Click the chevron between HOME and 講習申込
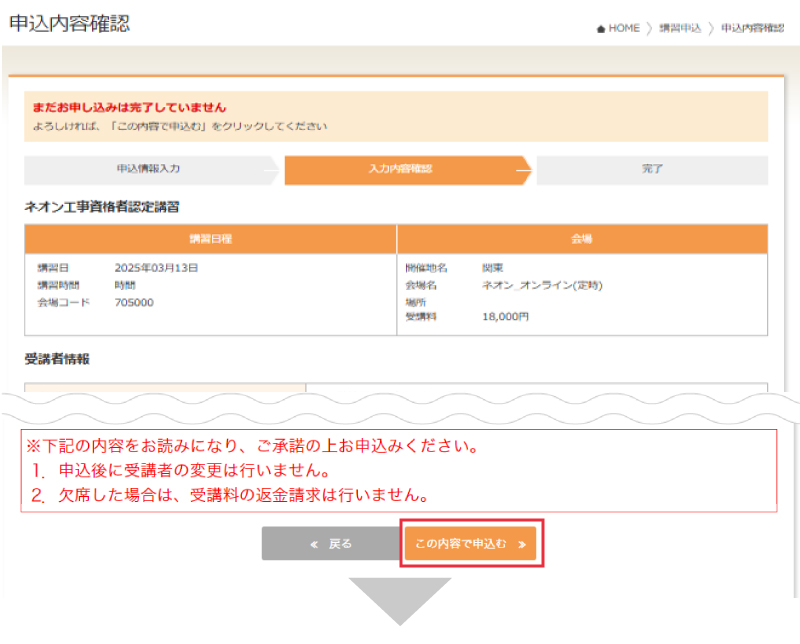Screen dimensions: 800x644 [649, 29]
